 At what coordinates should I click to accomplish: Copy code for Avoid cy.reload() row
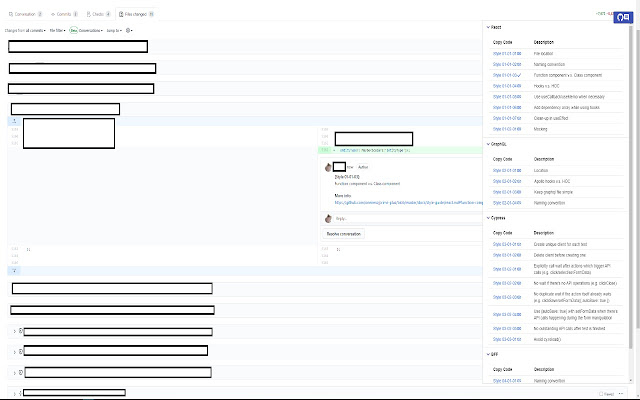tap(507, 339)
